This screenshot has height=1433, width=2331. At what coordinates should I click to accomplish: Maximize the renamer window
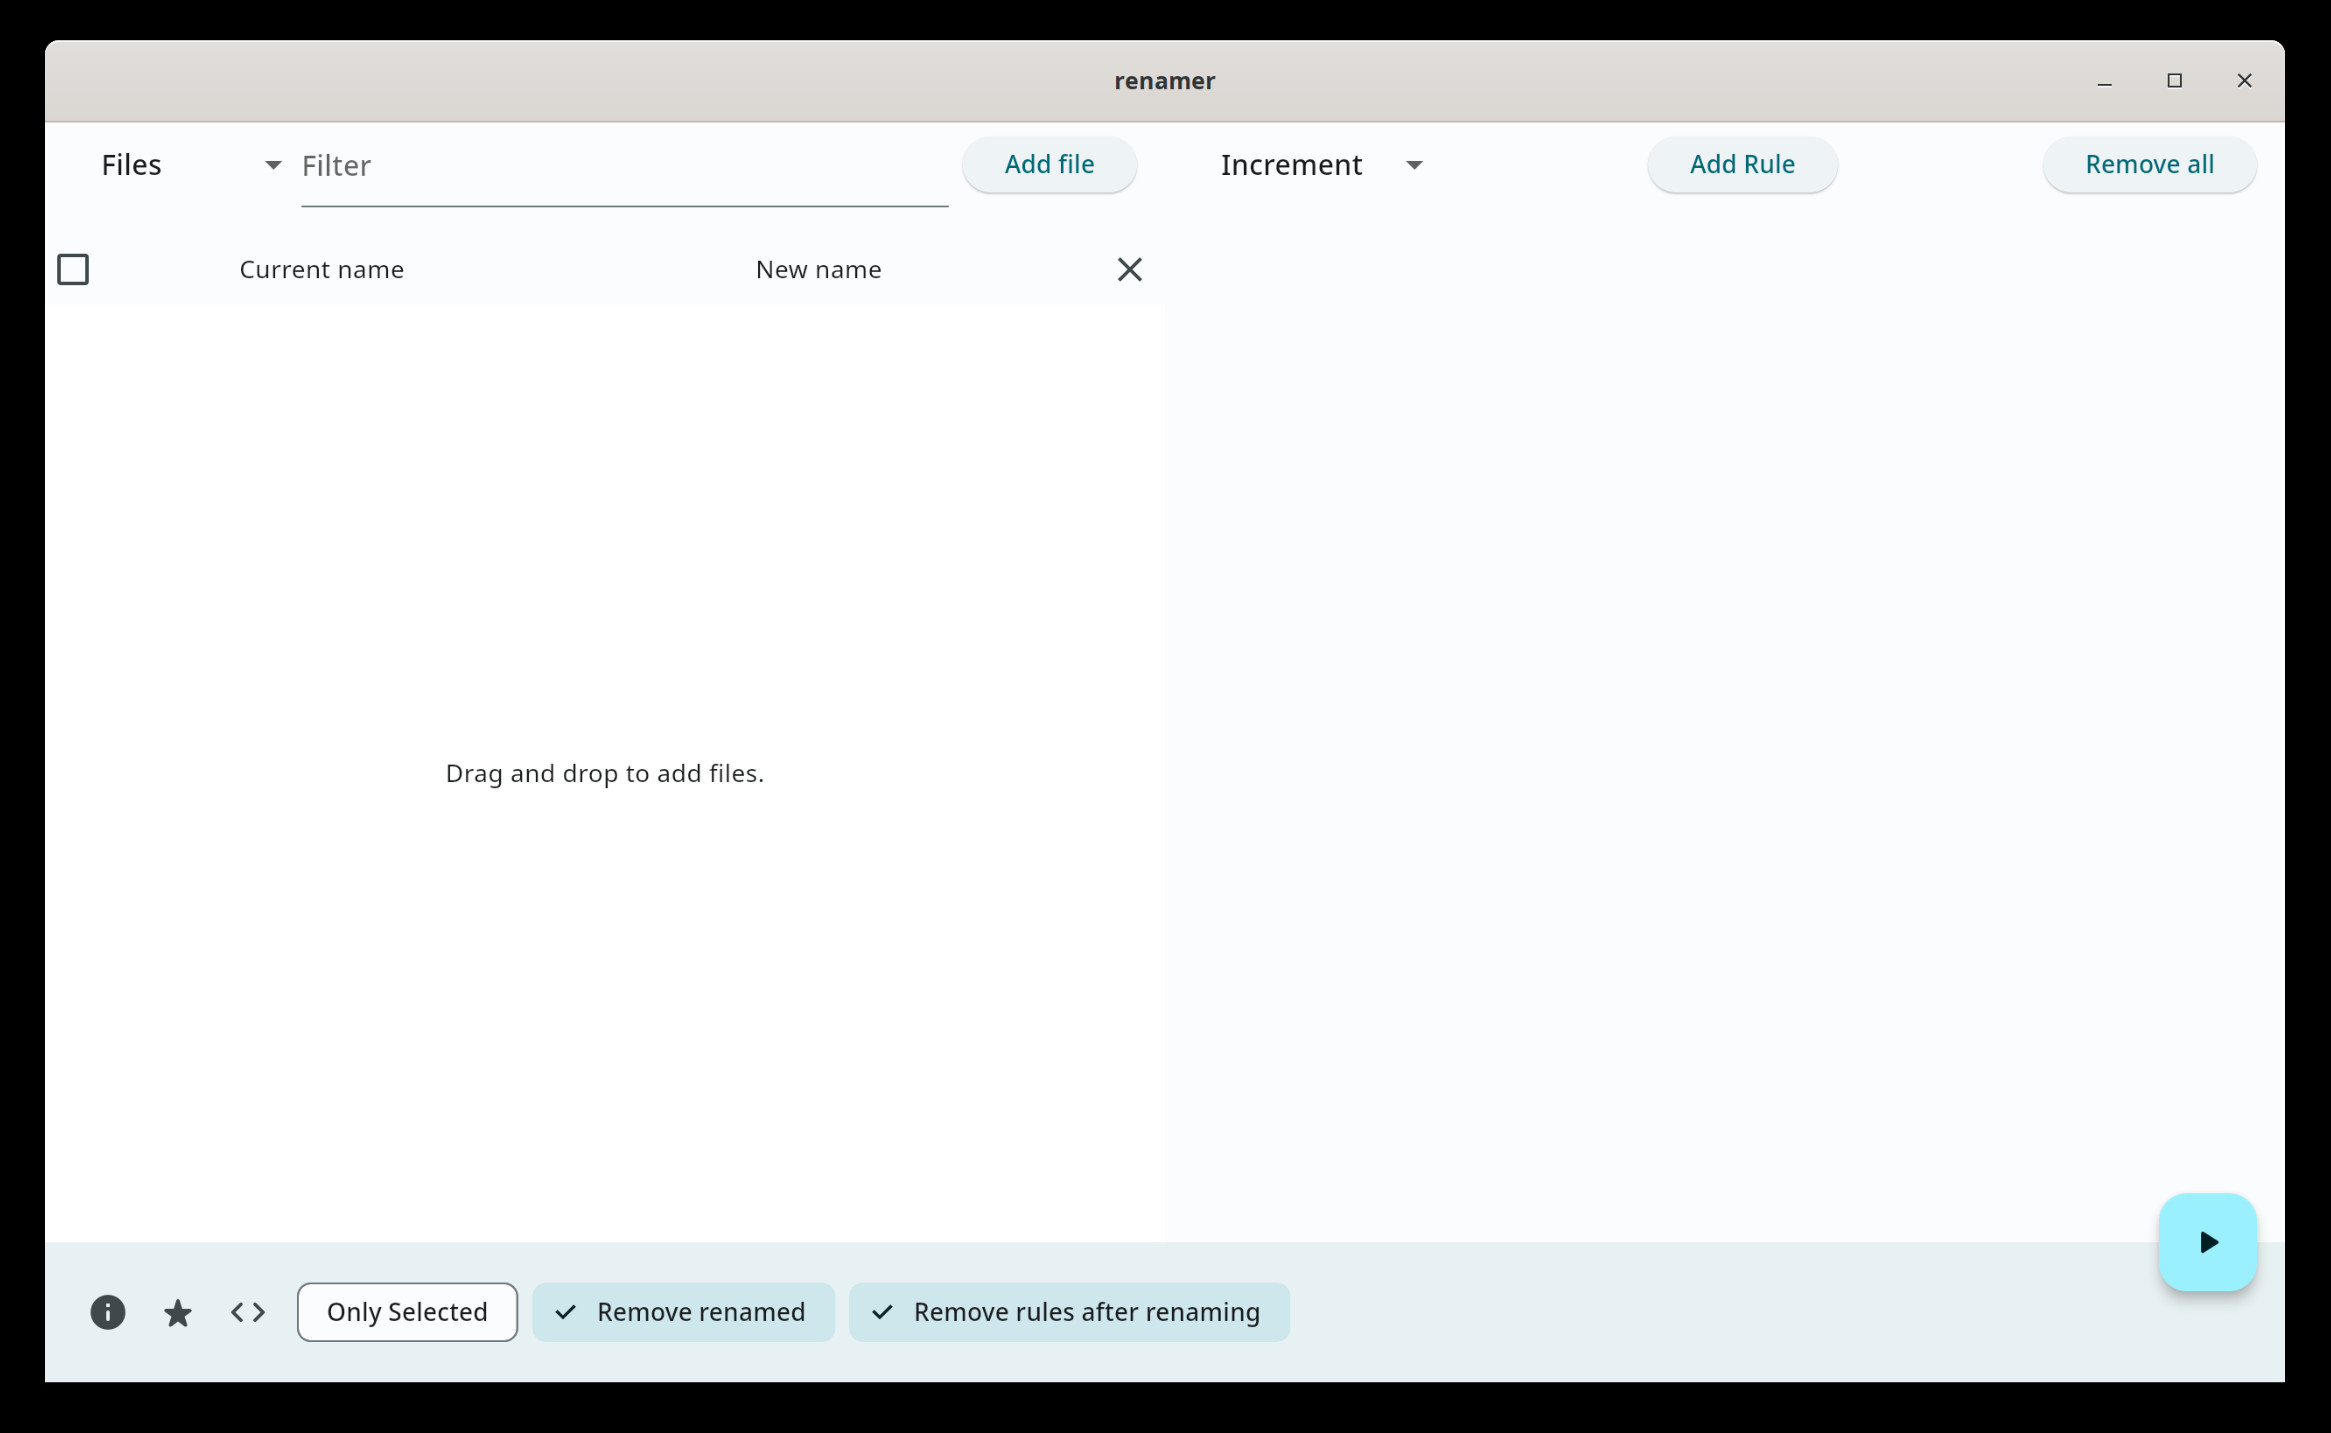coord(2174,81)
